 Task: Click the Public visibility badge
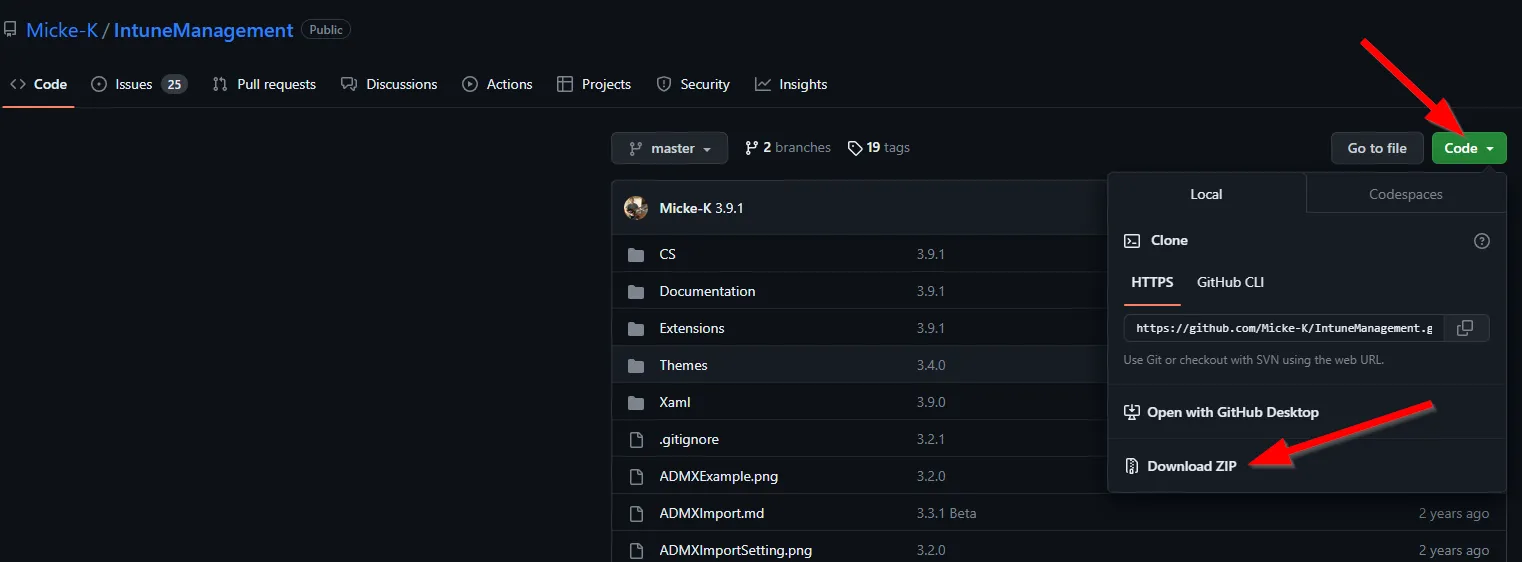click(x=326, y=30)
